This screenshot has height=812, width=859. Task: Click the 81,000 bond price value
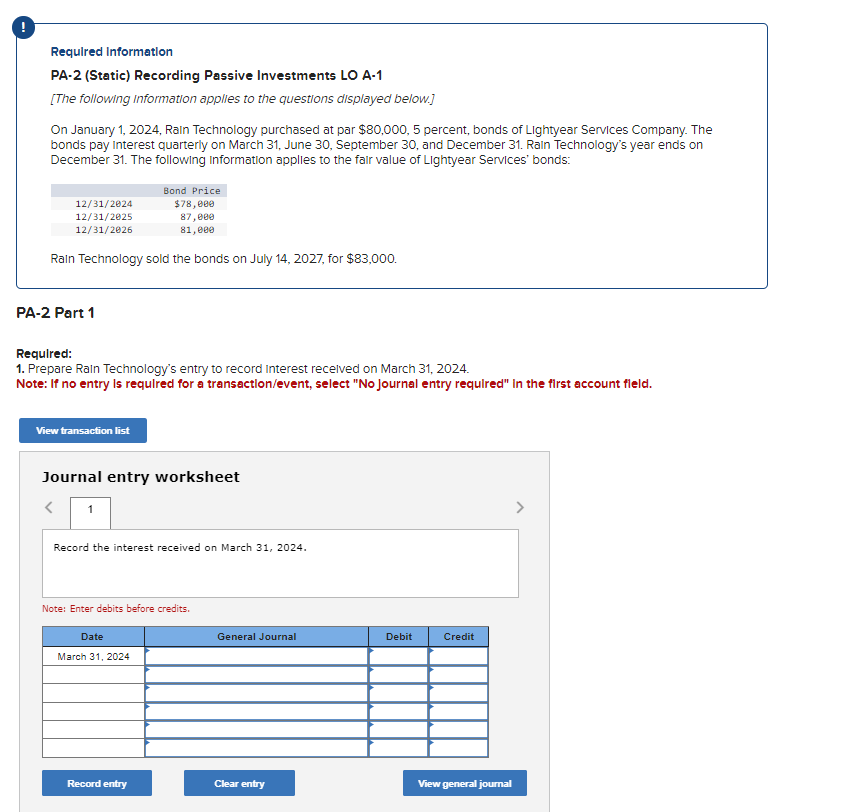click(x=197, y=230)
